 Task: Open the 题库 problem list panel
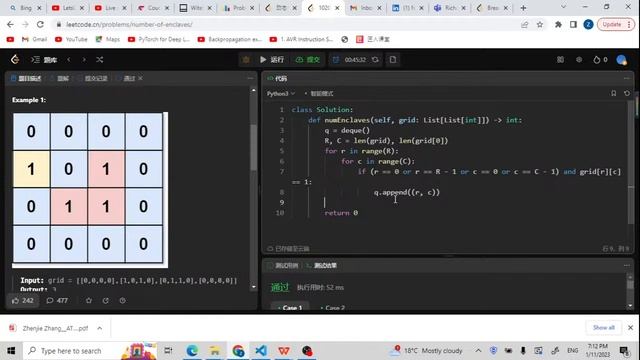pos(44,60)
